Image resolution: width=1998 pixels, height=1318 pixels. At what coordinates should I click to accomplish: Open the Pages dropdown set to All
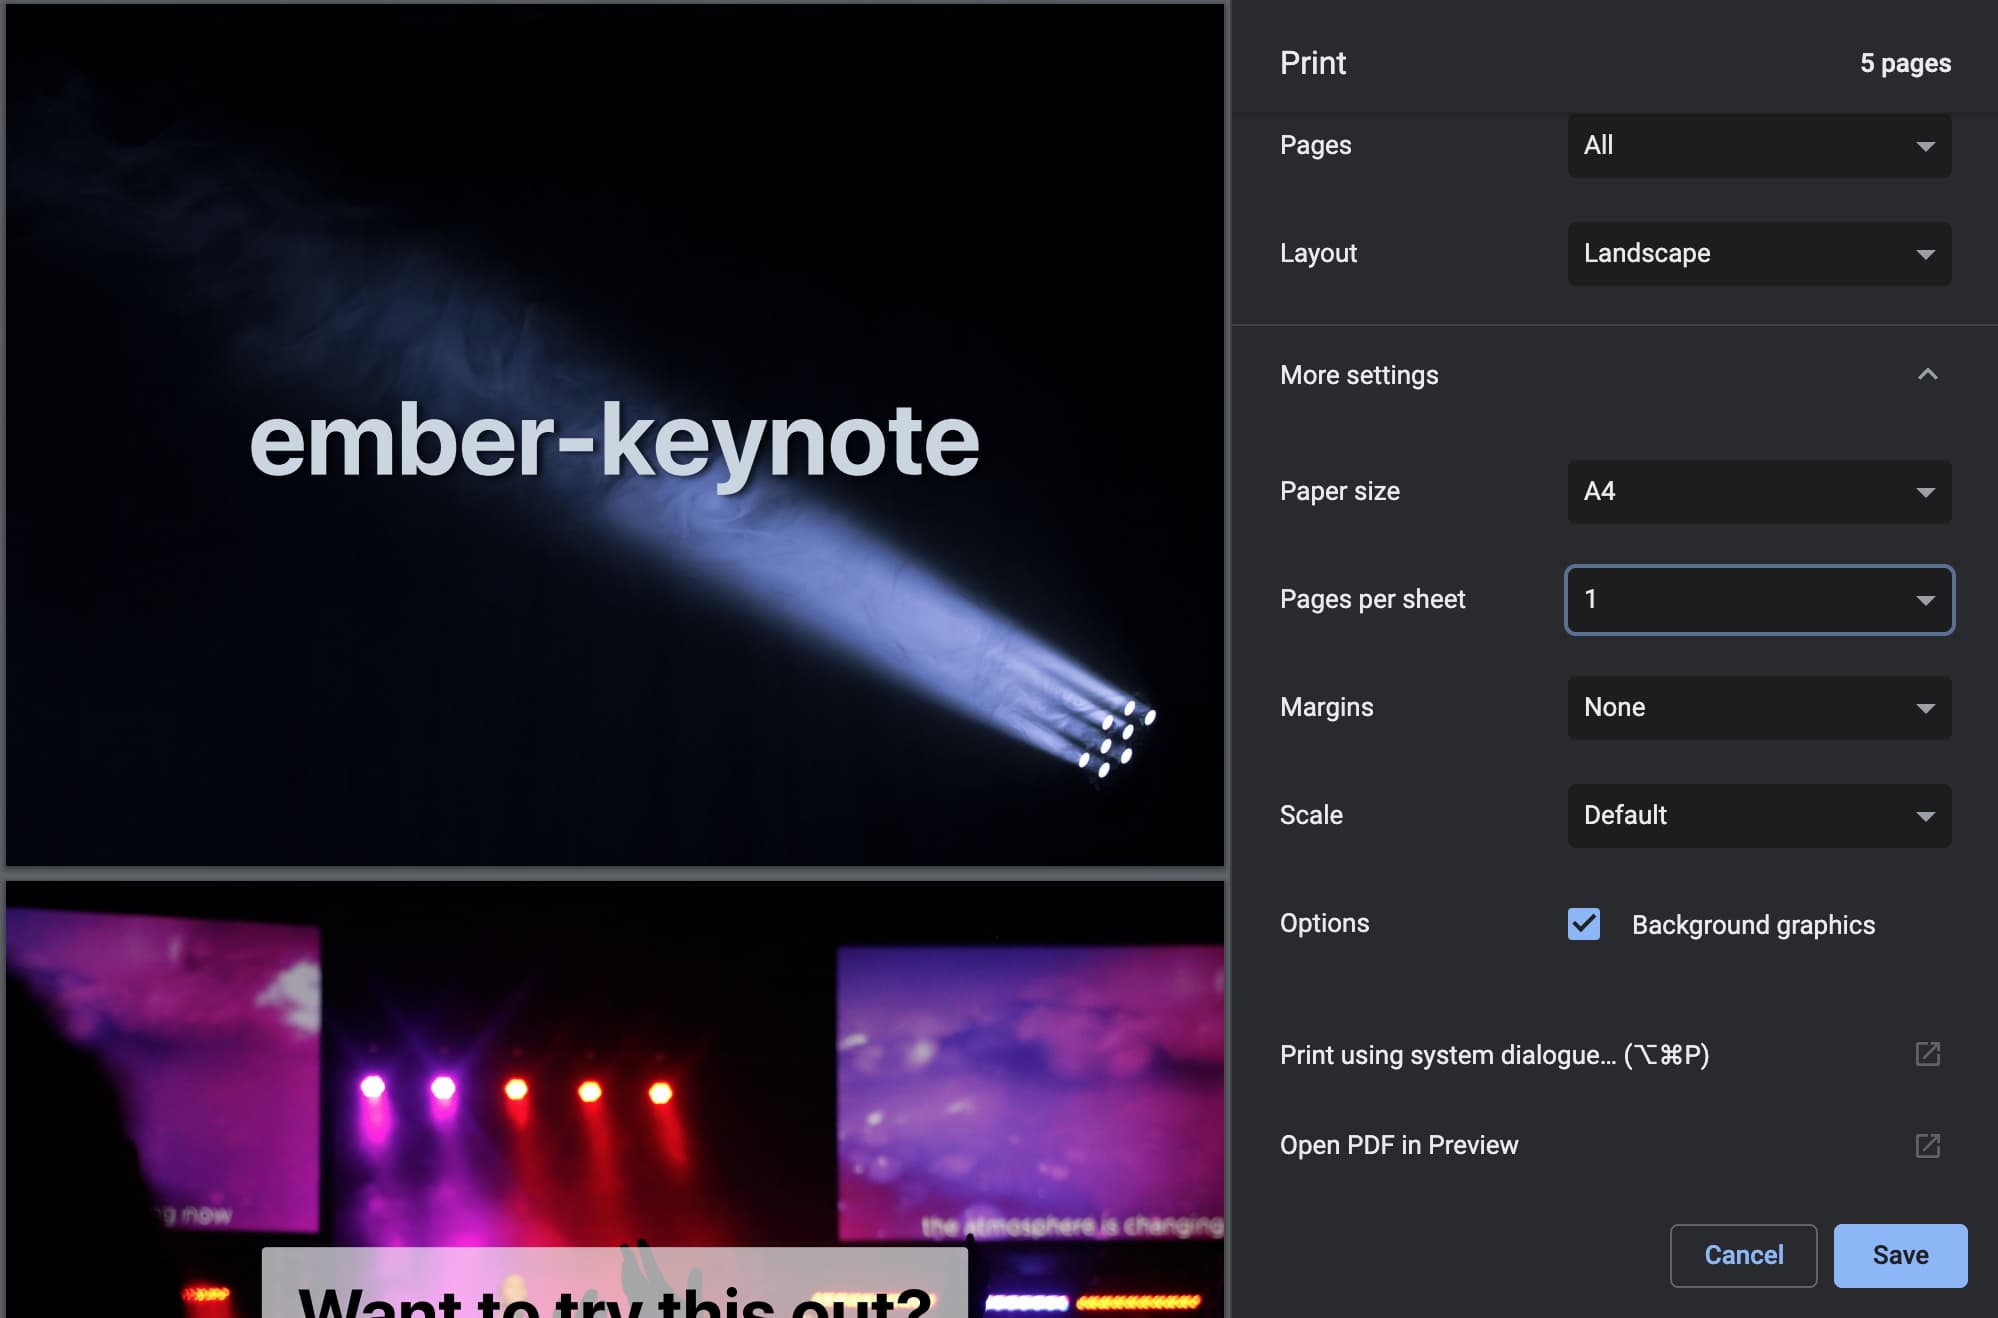1758,146
